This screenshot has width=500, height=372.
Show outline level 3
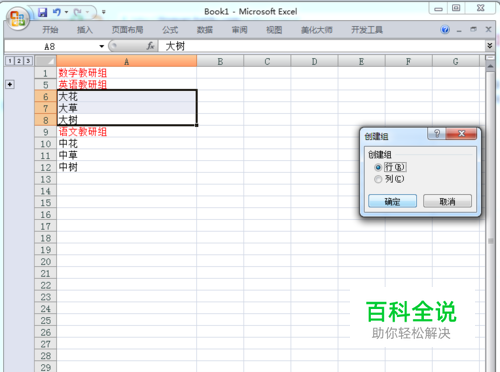click(x=28, y=61)
